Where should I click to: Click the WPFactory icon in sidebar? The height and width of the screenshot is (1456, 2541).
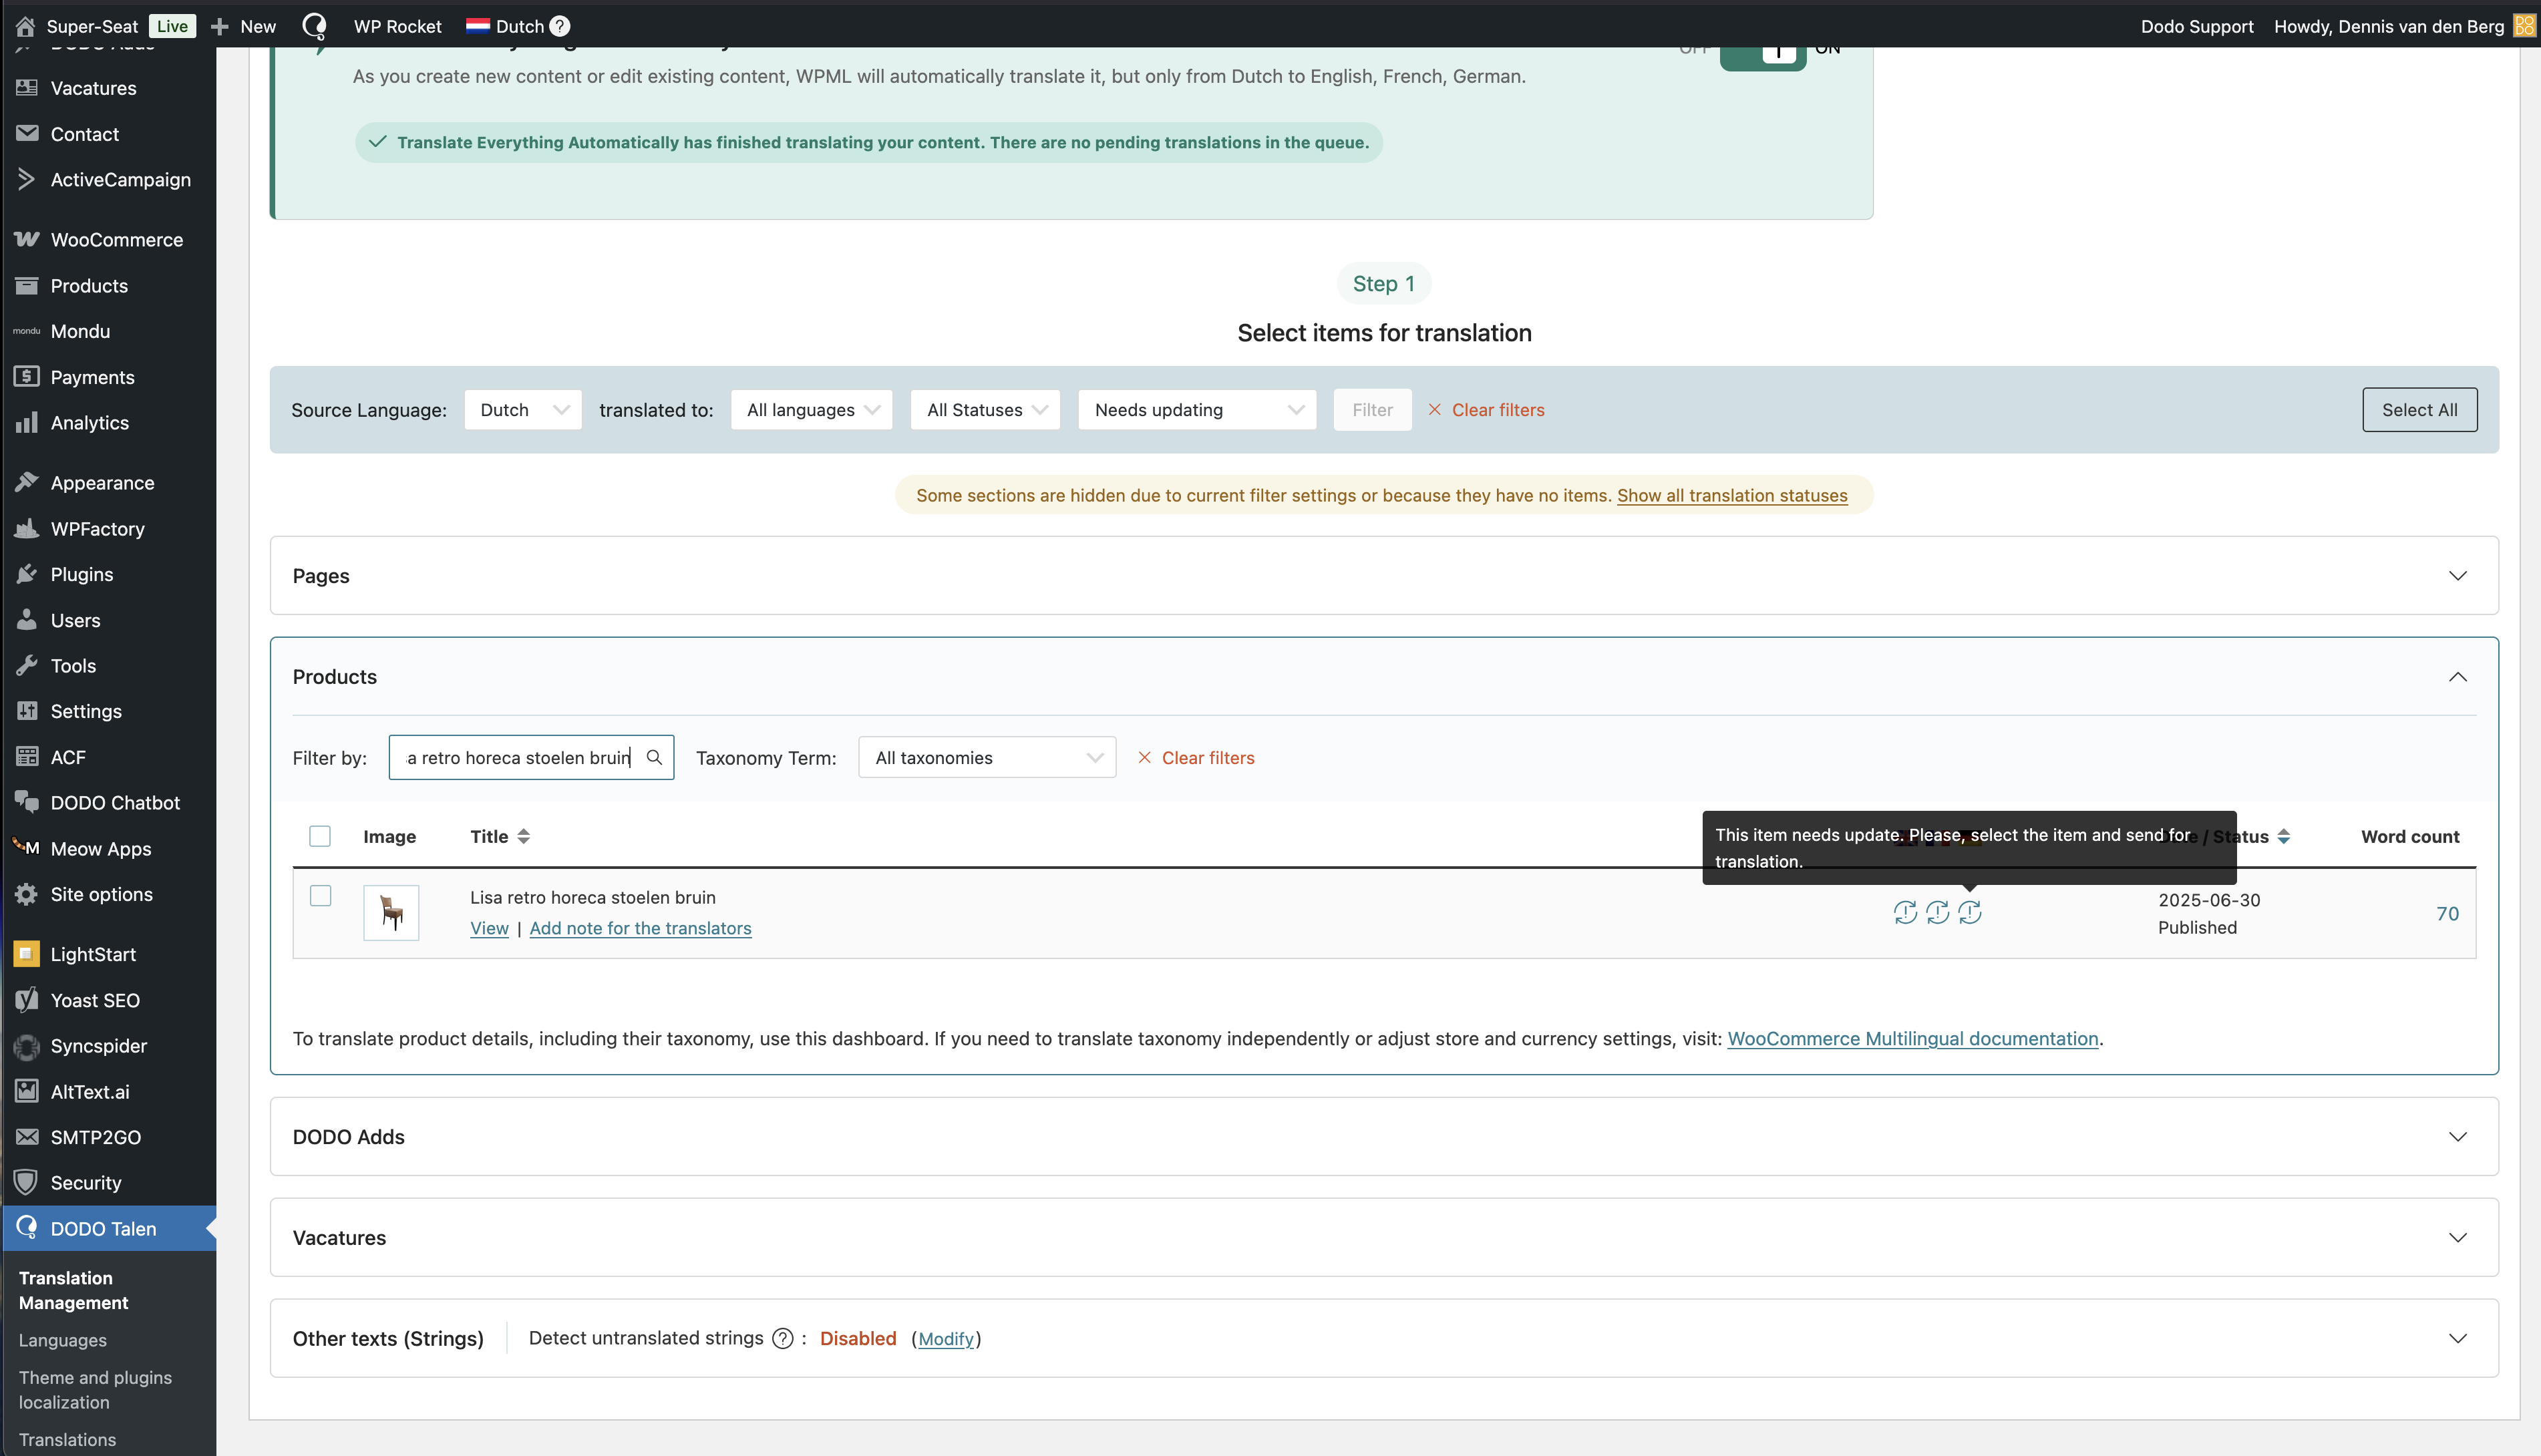click(x=27, y=528)
